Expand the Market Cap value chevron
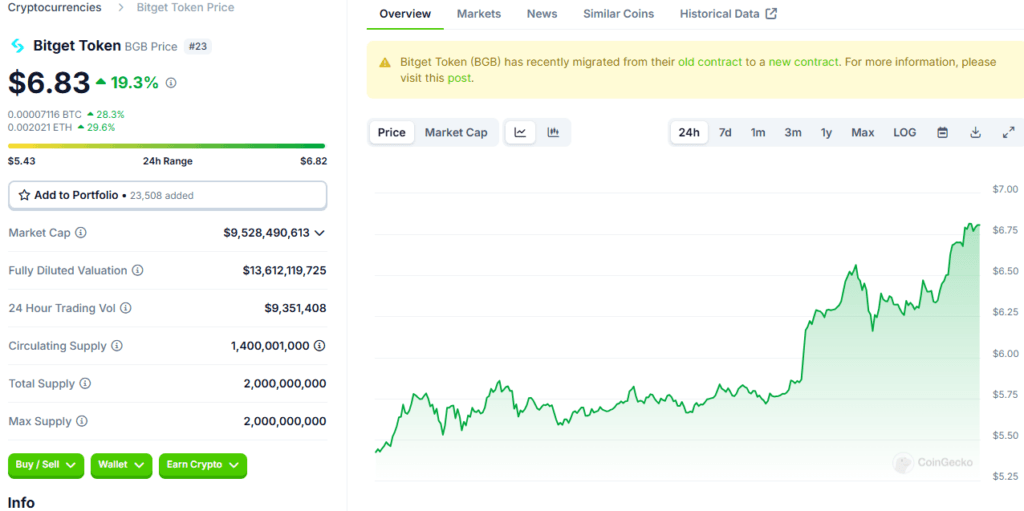Image resolution: width=1024 pixels, height=511 pixels. click(319, 233)
